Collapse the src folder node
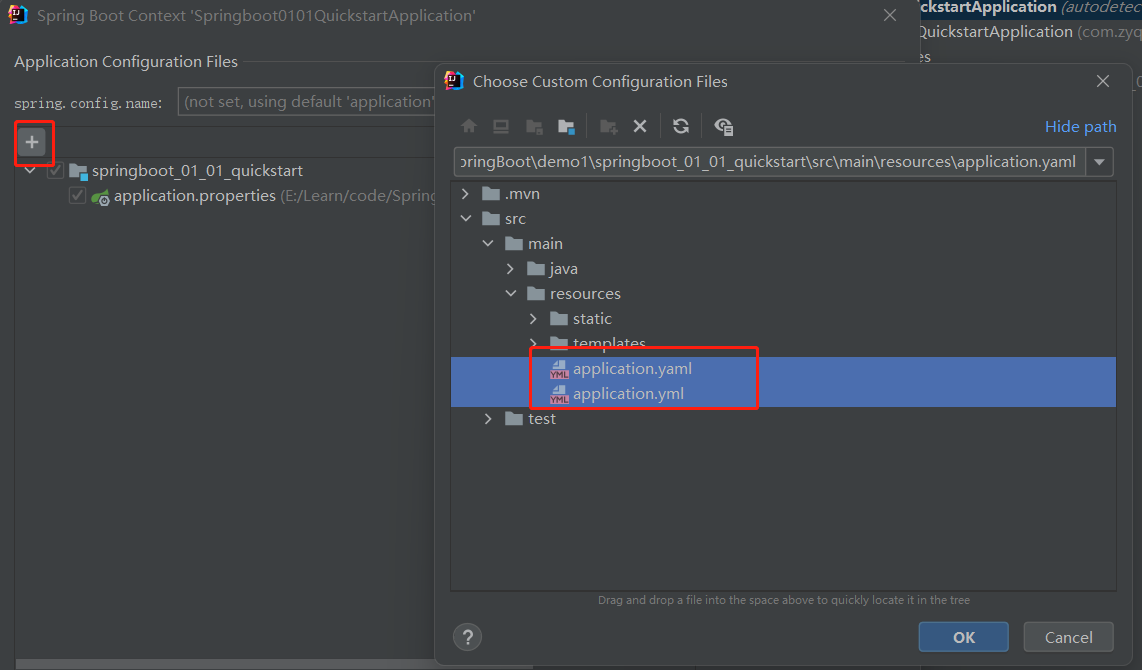This screenshot has width=1142, height=670. [x=466, y=218]
